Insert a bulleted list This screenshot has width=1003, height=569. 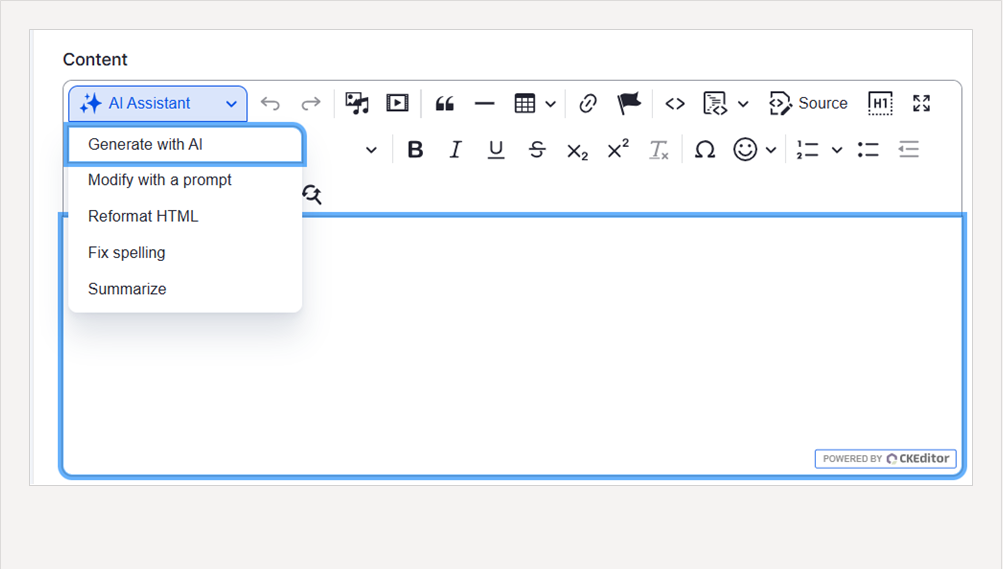868,150
